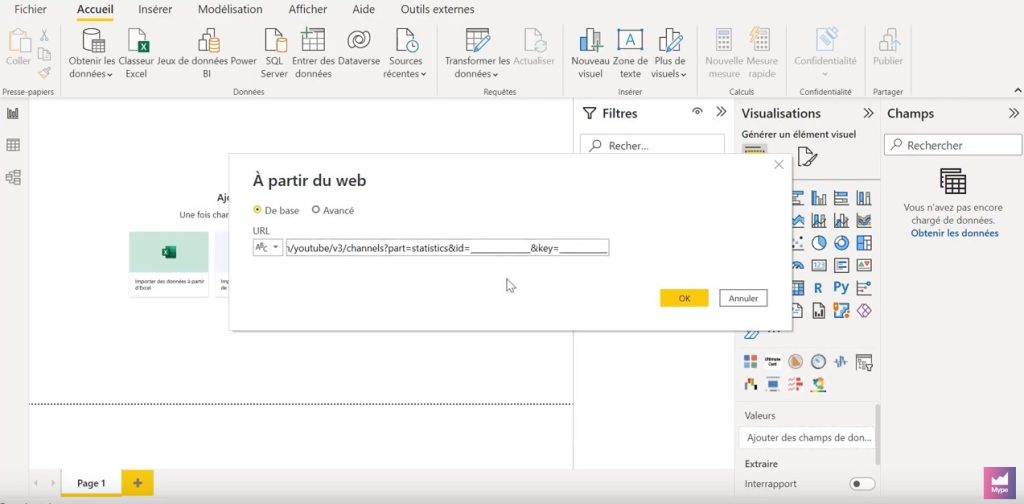Open the Outils externes tab
Image resolution: width=1024 pixels, height=504 pixels.
(438, 10)
